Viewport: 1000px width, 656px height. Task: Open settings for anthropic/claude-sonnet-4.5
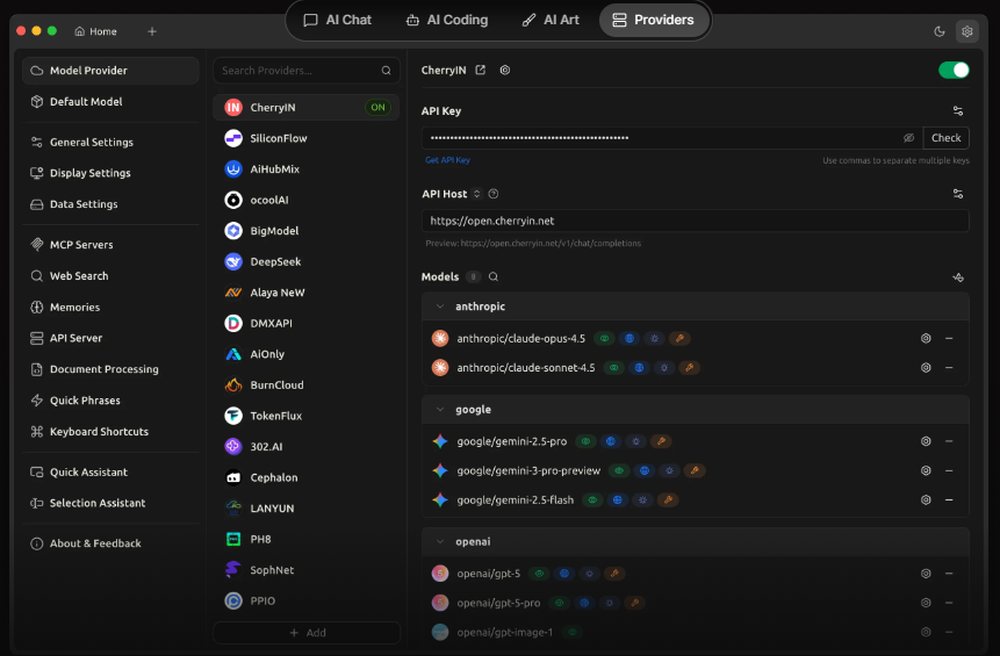click(x=925, y=368)
